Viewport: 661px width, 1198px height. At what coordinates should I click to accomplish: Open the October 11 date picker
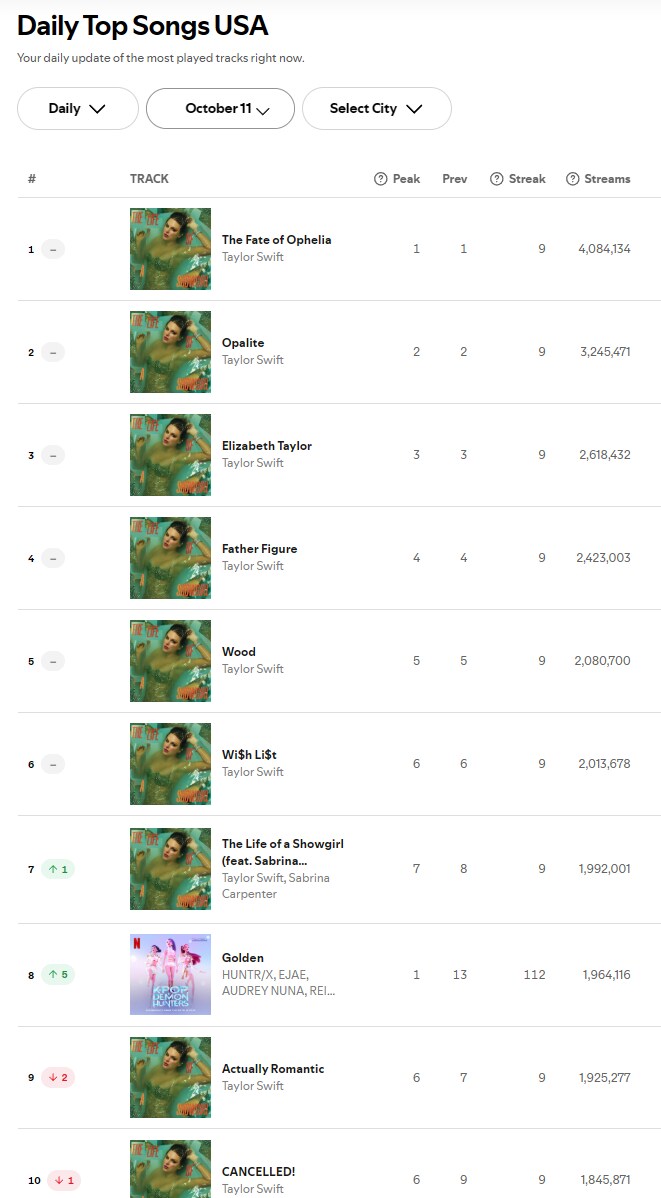tap(220, 109)
